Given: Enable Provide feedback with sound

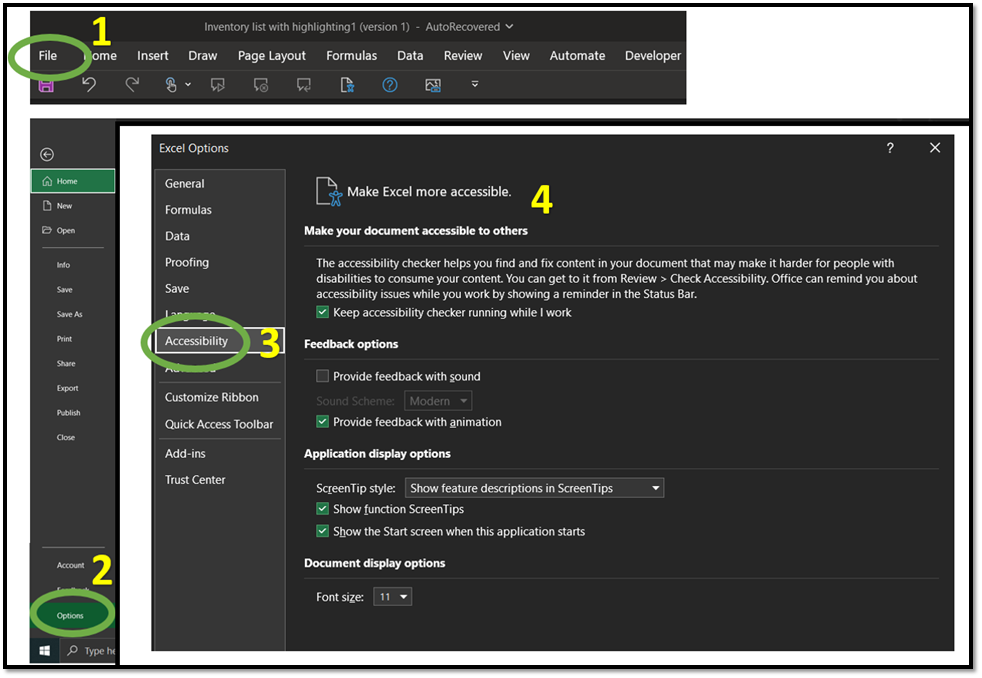Looking at the screenshot, I should coord(322,377).
